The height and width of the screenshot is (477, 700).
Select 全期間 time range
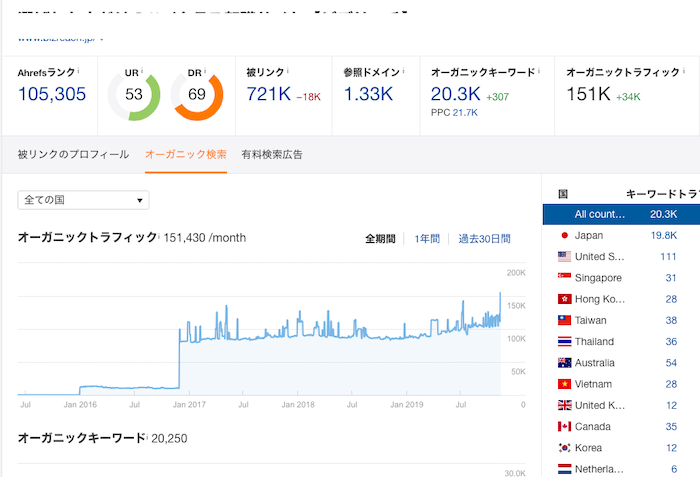(380, 239)
